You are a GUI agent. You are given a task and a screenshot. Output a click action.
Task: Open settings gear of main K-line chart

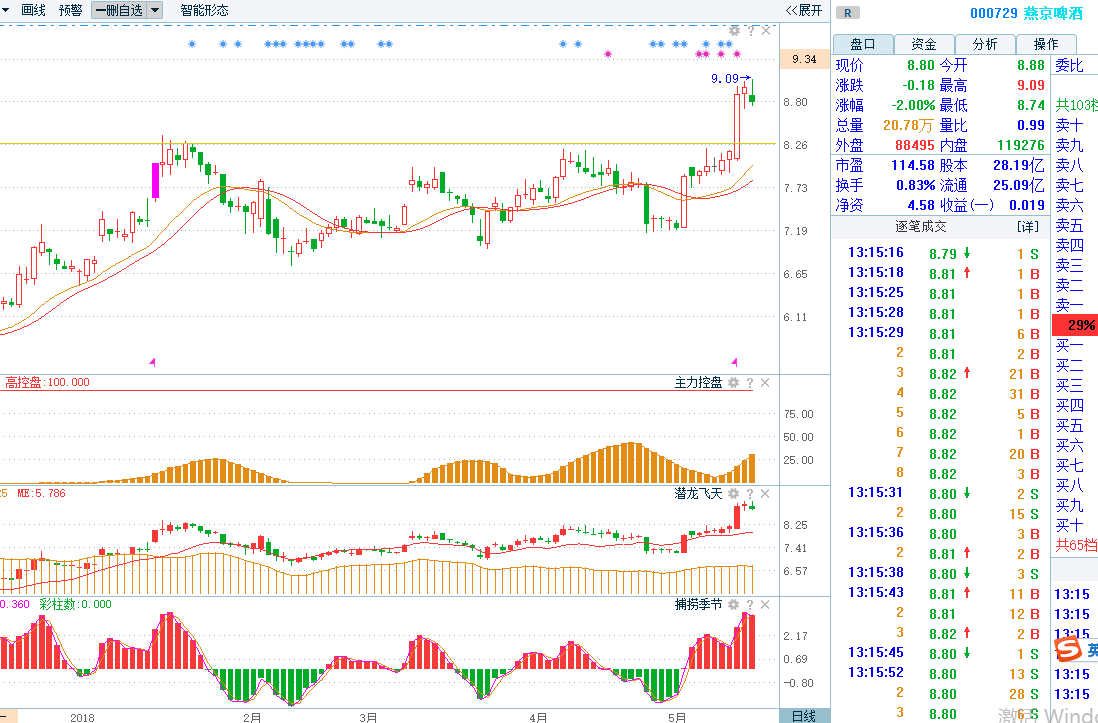click(734, 31)
